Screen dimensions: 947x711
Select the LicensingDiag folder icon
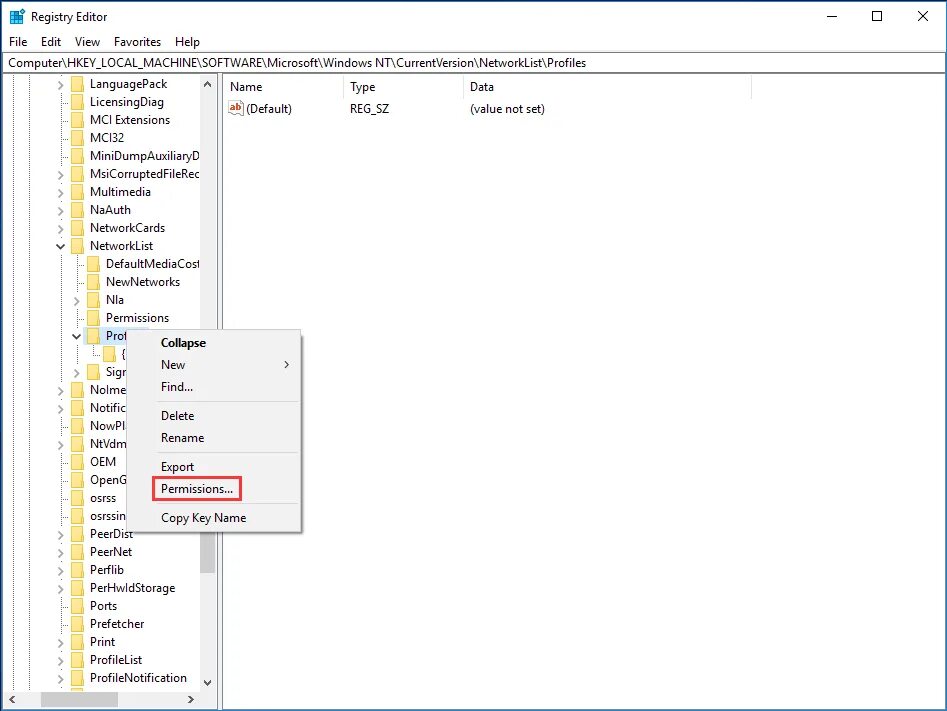point(77,102)
